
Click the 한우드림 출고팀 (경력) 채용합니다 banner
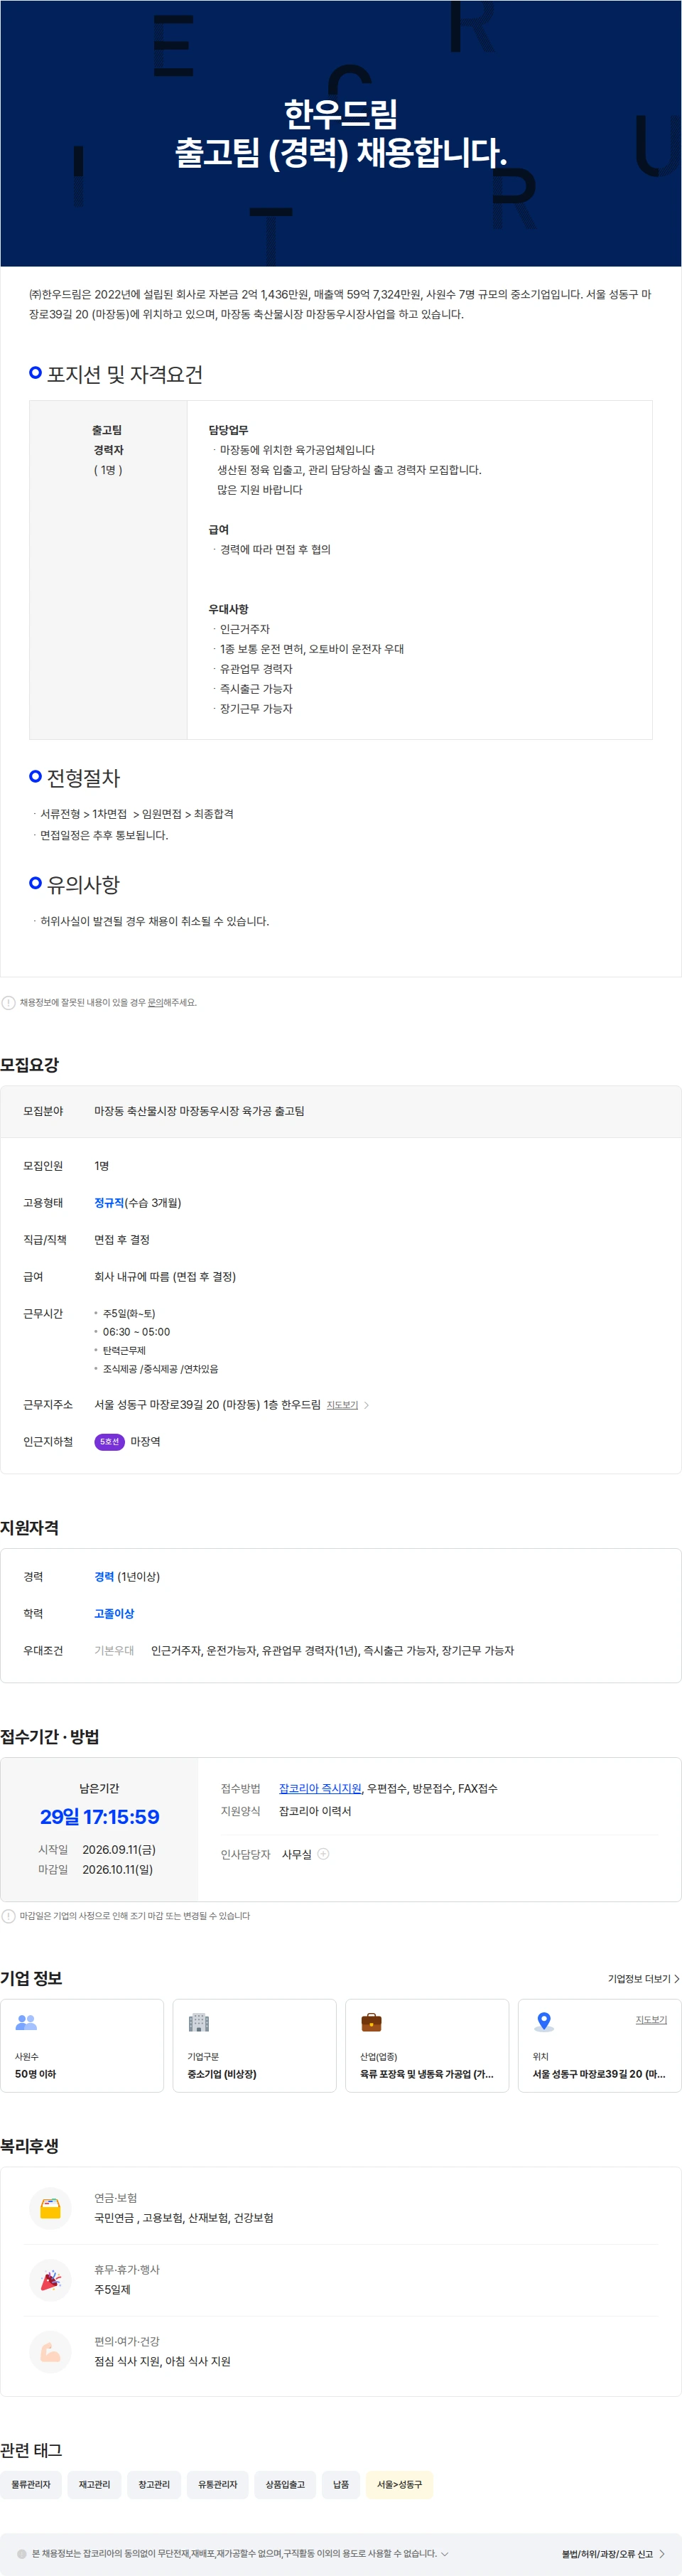pos(341,133)
